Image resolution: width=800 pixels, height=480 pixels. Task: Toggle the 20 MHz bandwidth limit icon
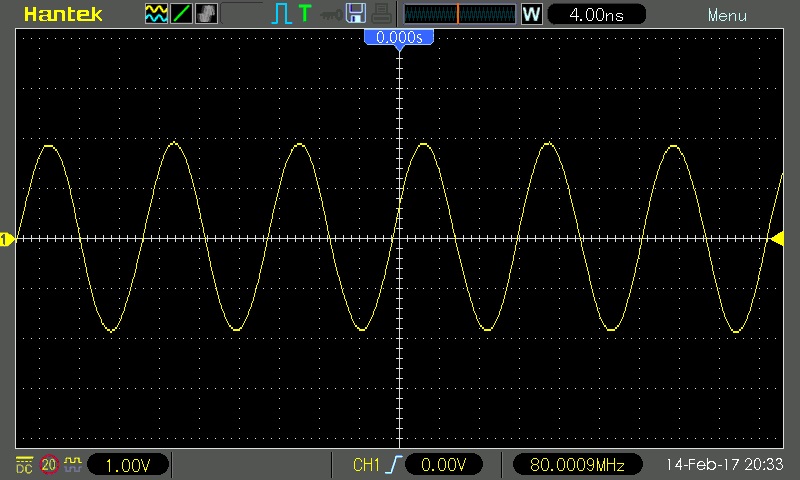[49, 464]
